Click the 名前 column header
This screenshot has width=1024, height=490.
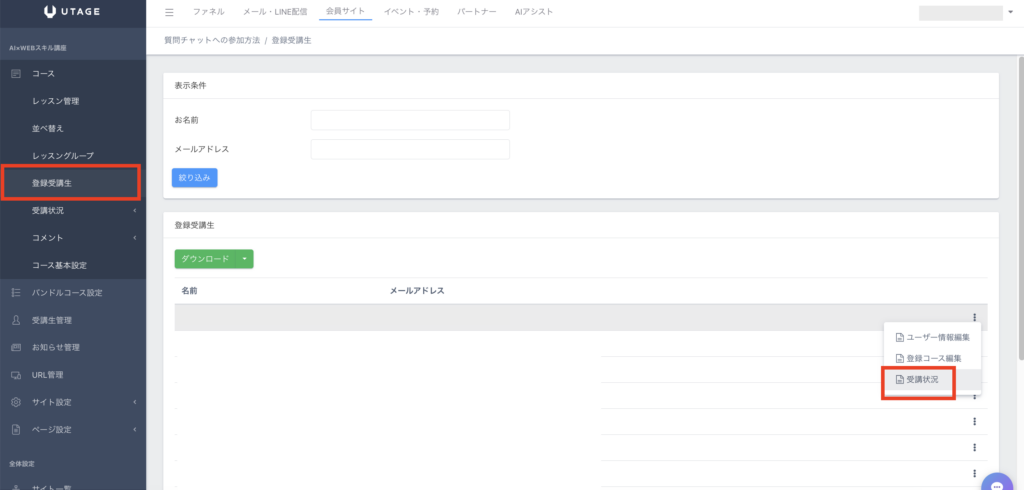(189, 291)
